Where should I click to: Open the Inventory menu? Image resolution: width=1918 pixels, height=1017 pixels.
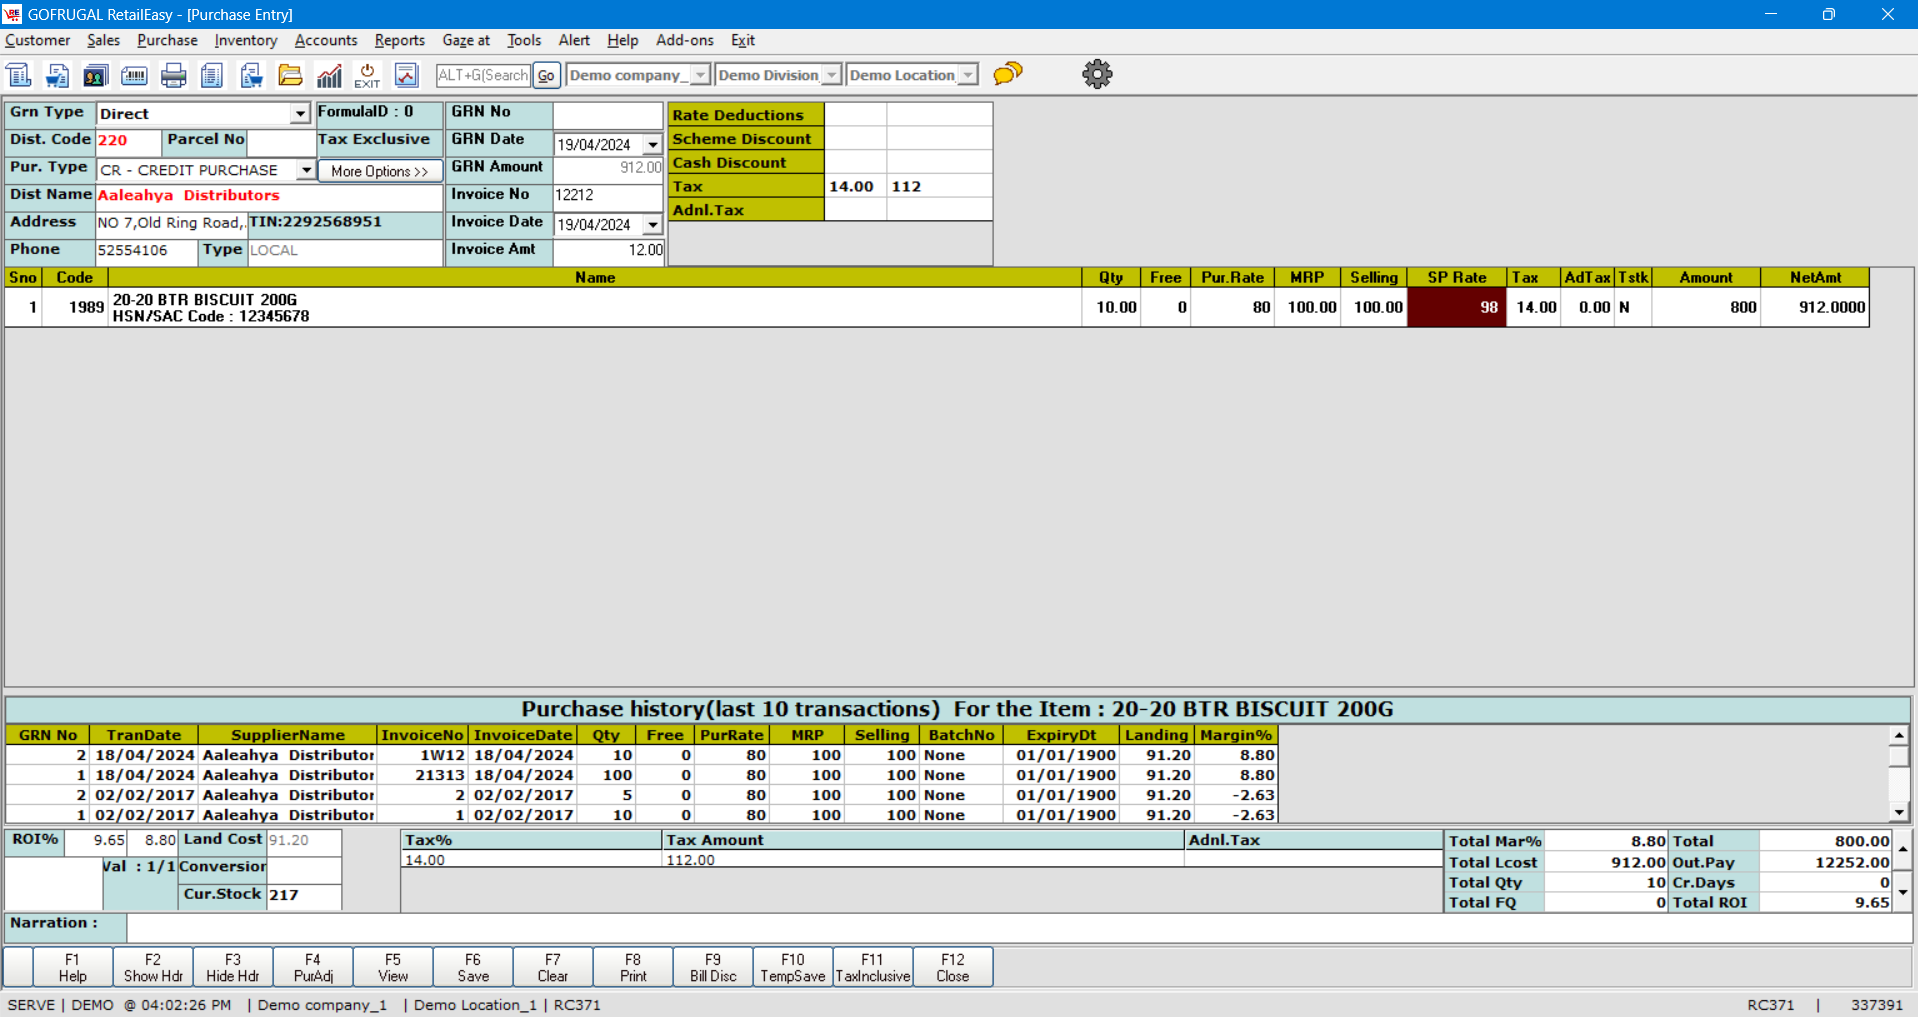tap(245, 40)
